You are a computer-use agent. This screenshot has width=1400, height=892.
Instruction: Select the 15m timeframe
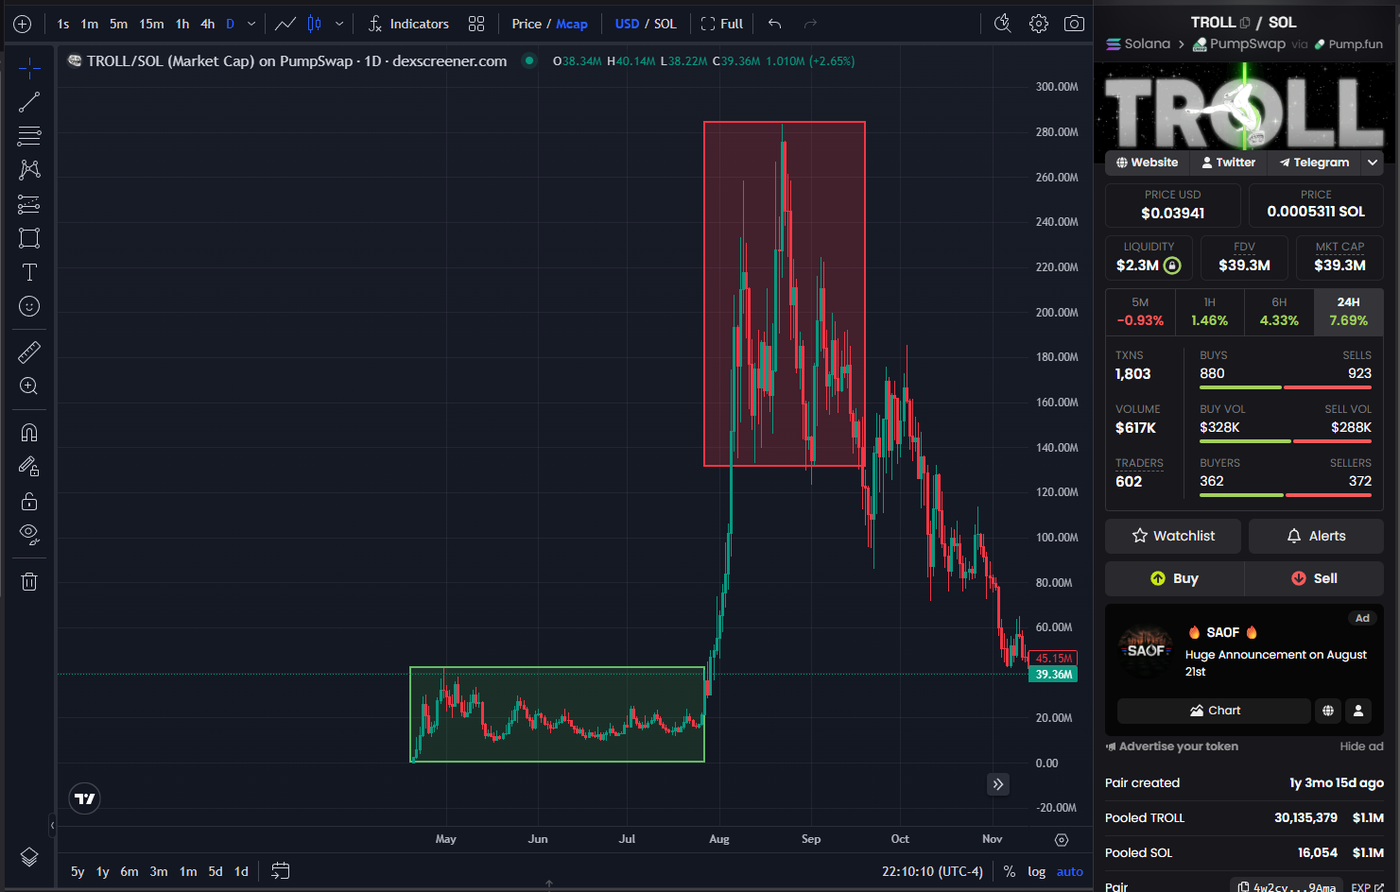(151, 23)
